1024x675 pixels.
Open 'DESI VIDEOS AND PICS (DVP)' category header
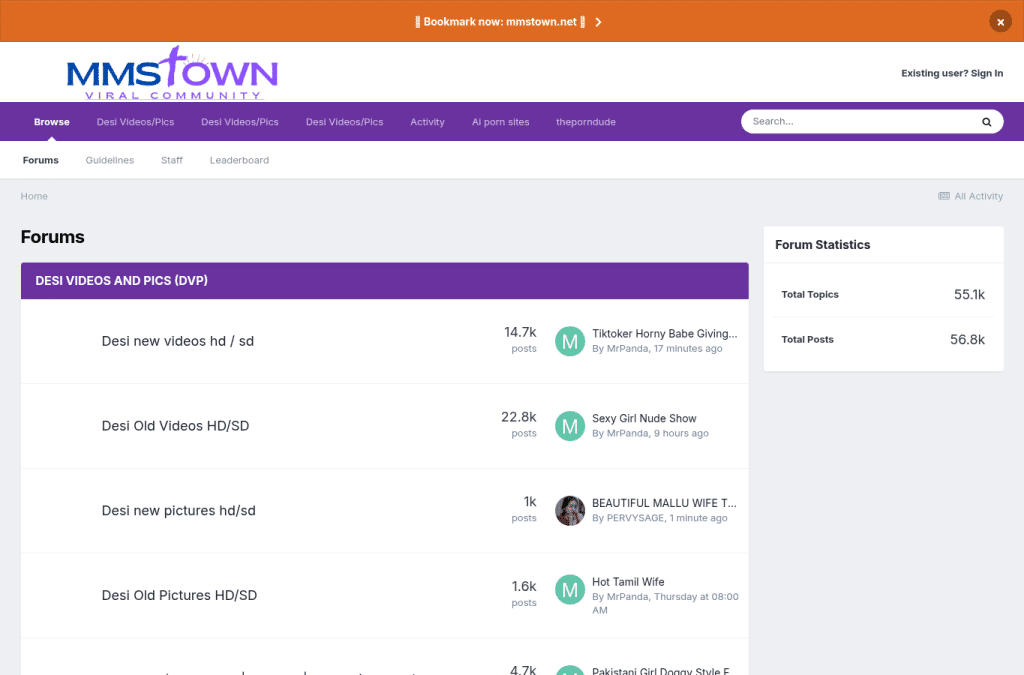pyautogui.click(x=121, y=281)
